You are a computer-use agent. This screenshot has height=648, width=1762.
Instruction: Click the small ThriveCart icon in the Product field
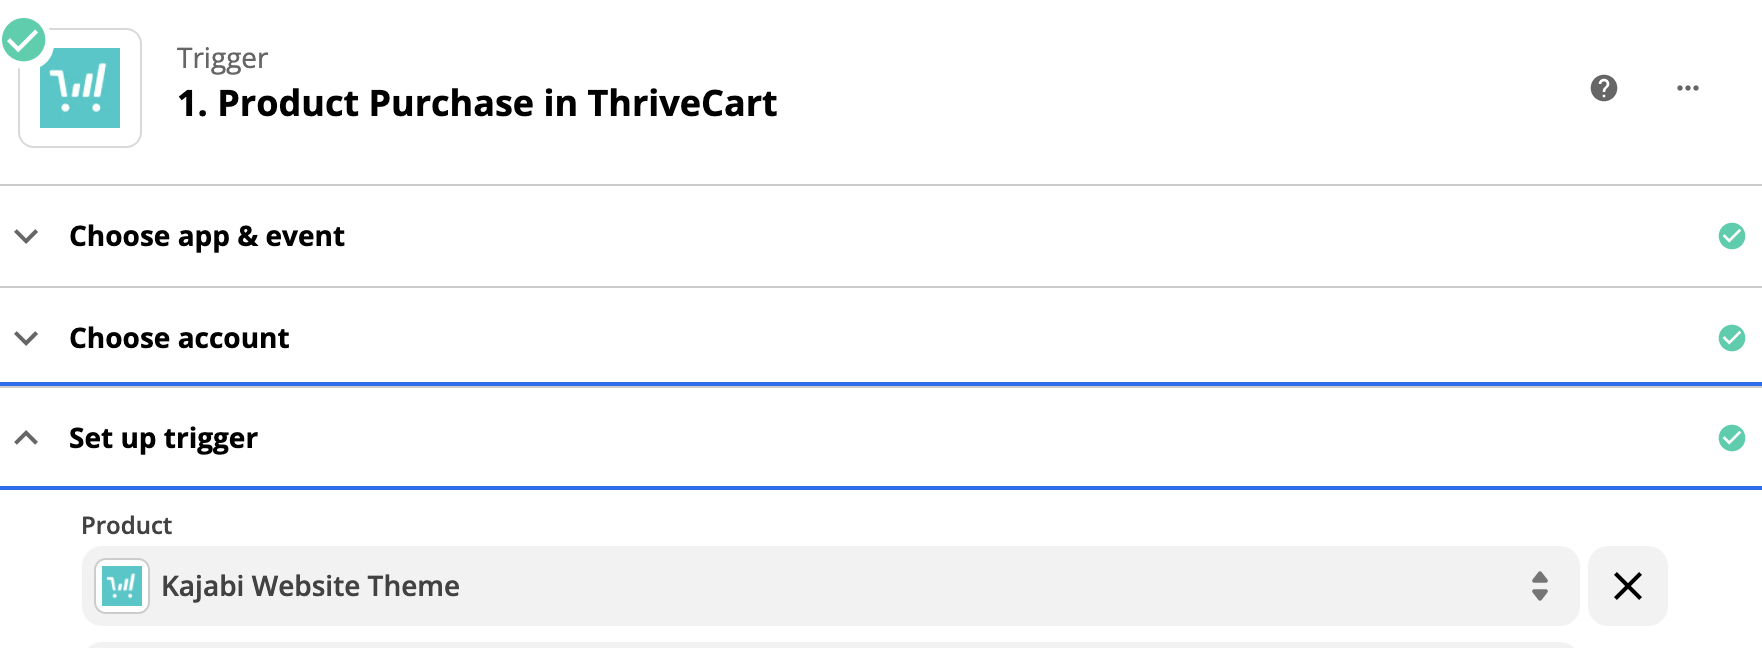click(x=122, y=586)
